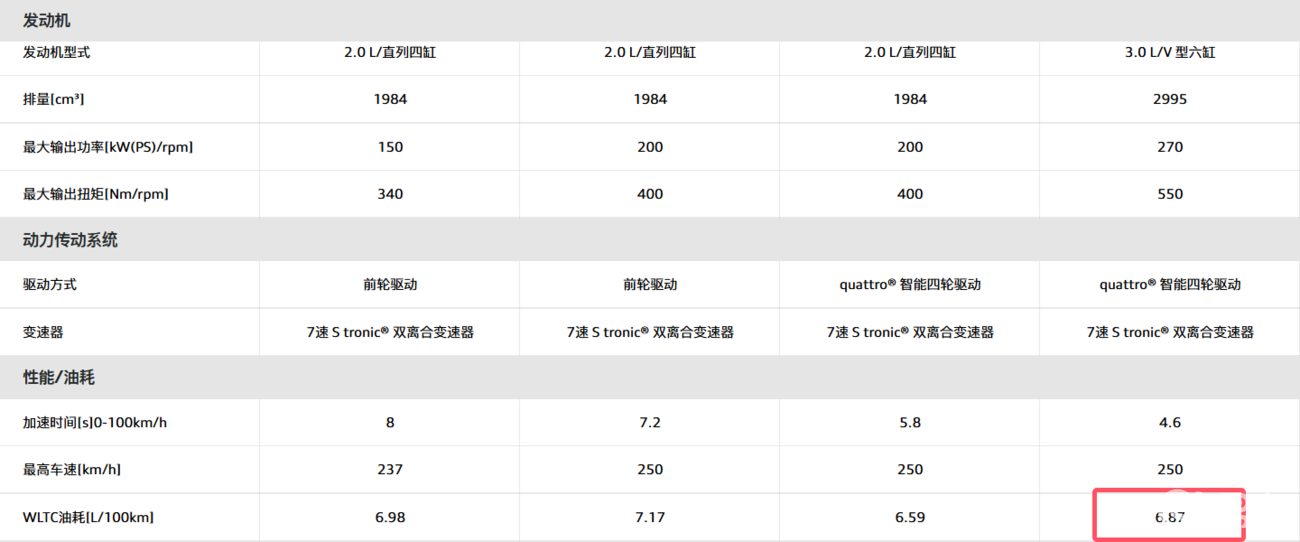The height and width of the screenshot is (542, 1300).
Task: Click the 550 torque value
Action: (x=1169, y=194)
